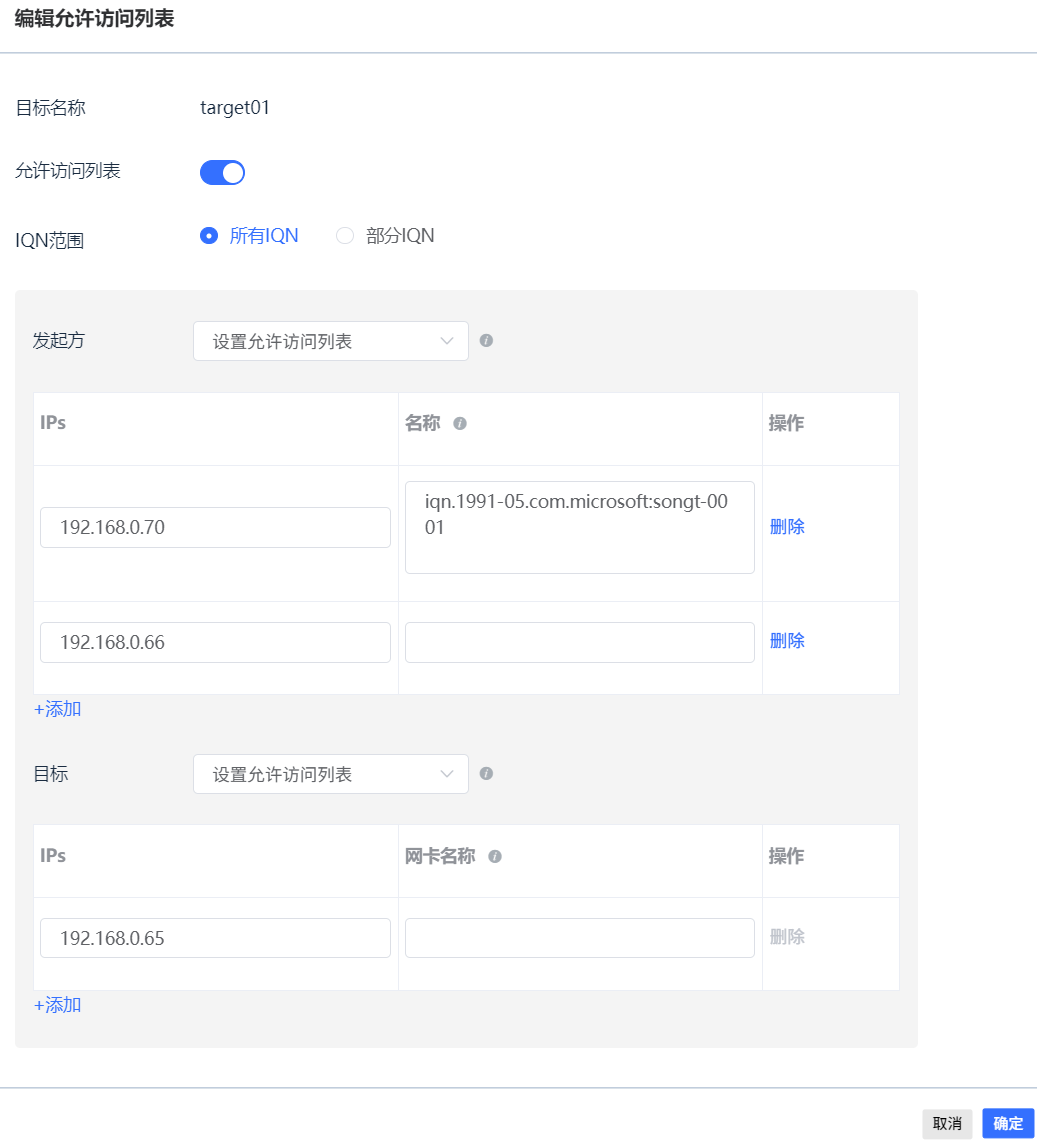
Task: Click info icon beside 发起方 dropdown
Action: point(486,341)
